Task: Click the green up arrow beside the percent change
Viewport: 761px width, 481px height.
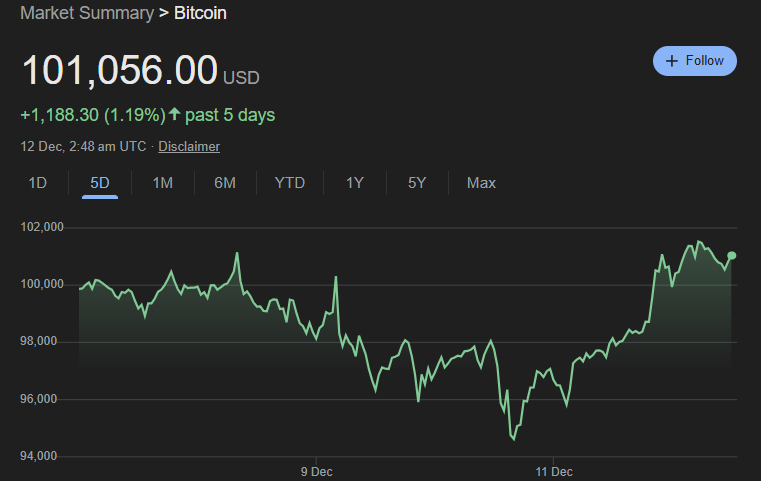Action: 175,115
